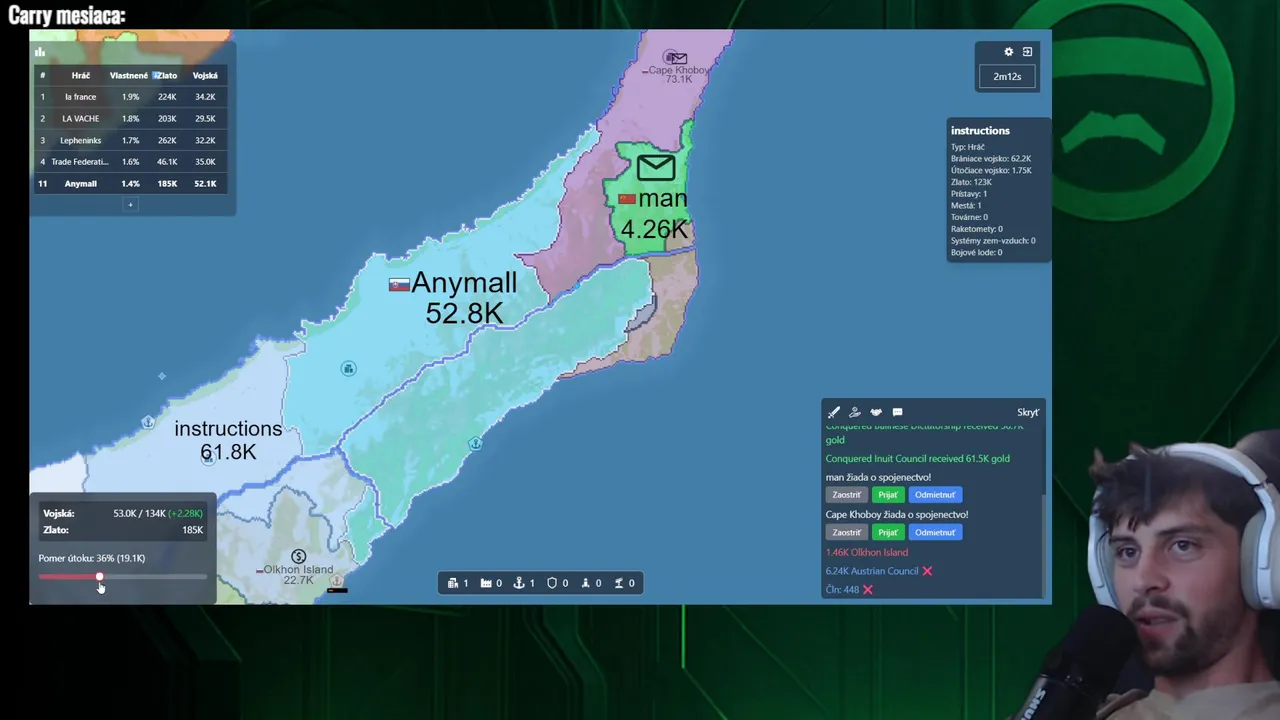Image resolution: width=1280 pixels, height=720 pixels.
Task: Click the red flag beside man
Action: pos(627,199)
